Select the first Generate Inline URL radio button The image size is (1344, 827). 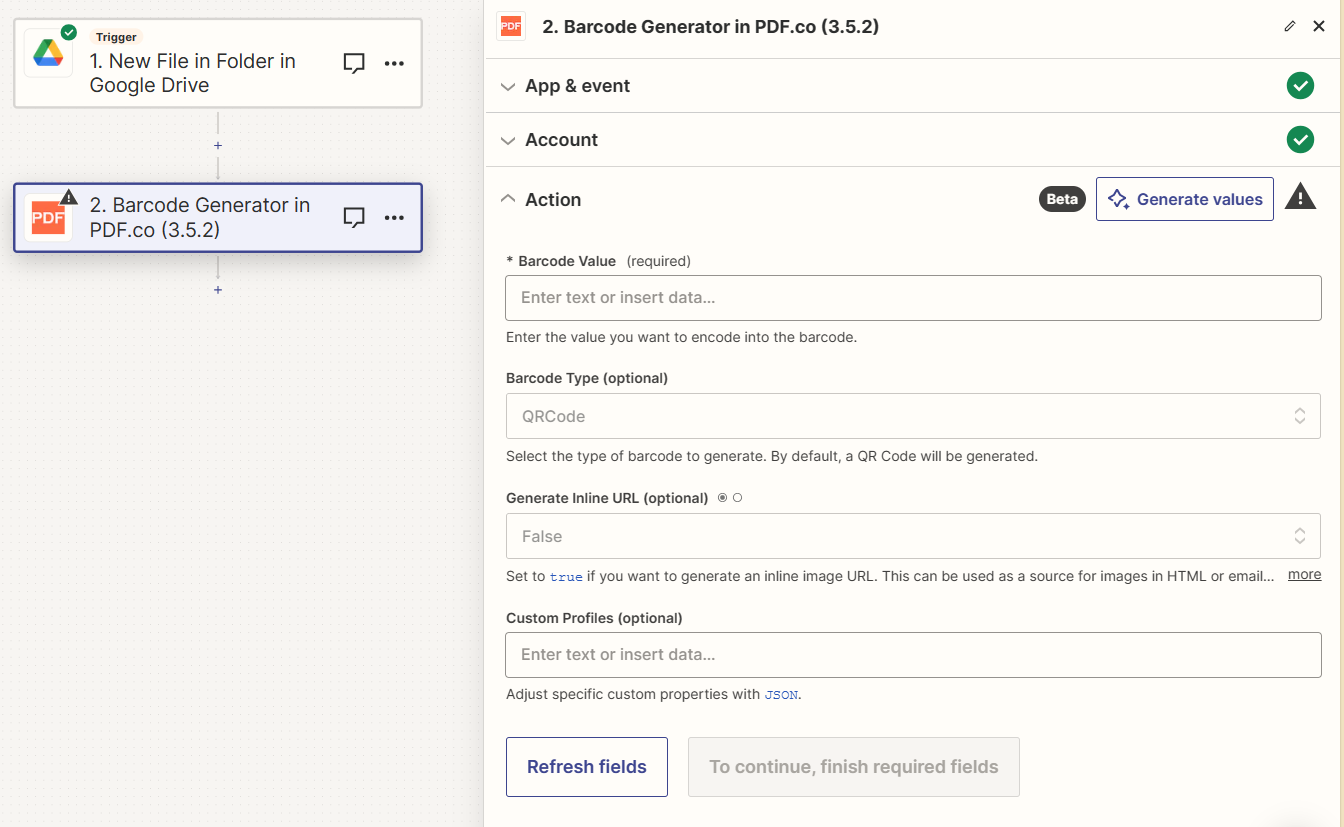coord(722,497)
